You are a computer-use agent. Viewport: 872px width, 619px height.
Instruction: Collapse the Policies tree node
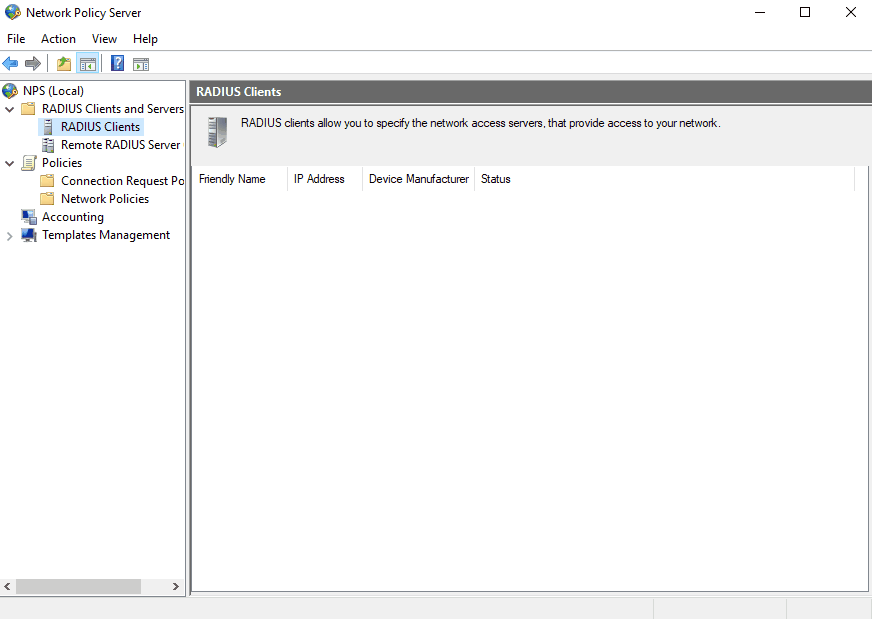click(x=9, y=163)
